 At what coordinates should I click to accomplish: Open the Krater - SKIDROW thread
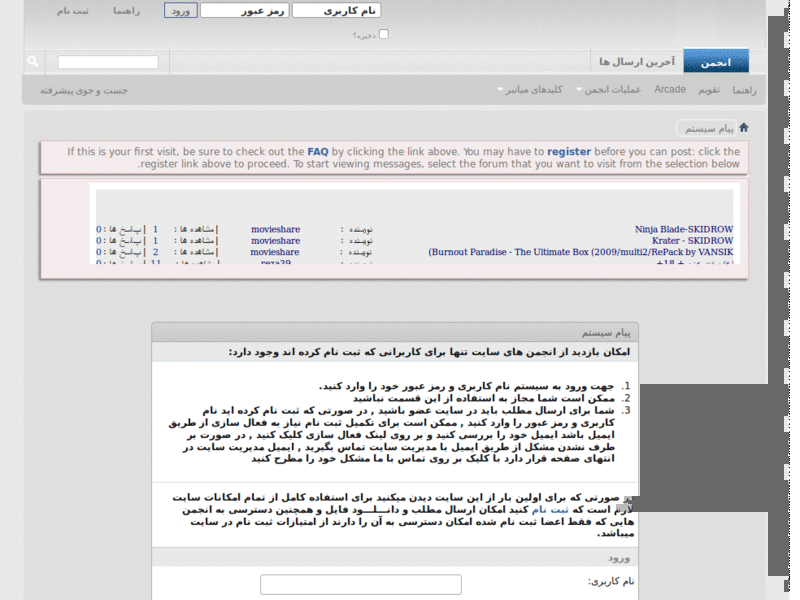692,240
